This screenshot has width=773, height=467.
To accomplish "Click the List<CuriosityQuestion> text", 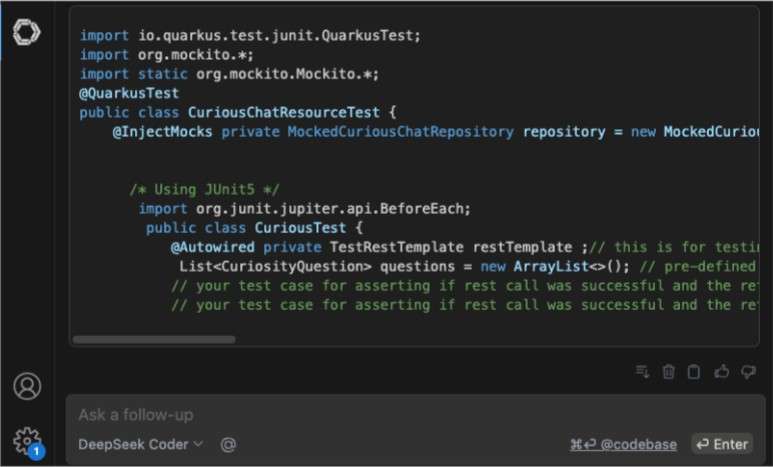I will [x=275, y=266].
